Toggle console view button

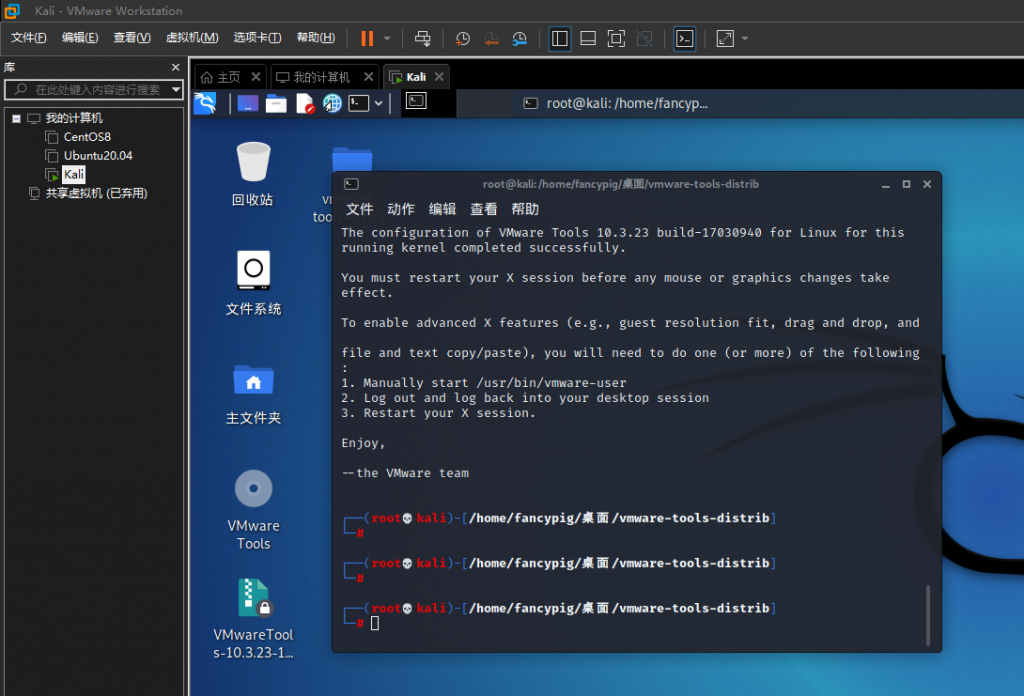tap(684, 39)
